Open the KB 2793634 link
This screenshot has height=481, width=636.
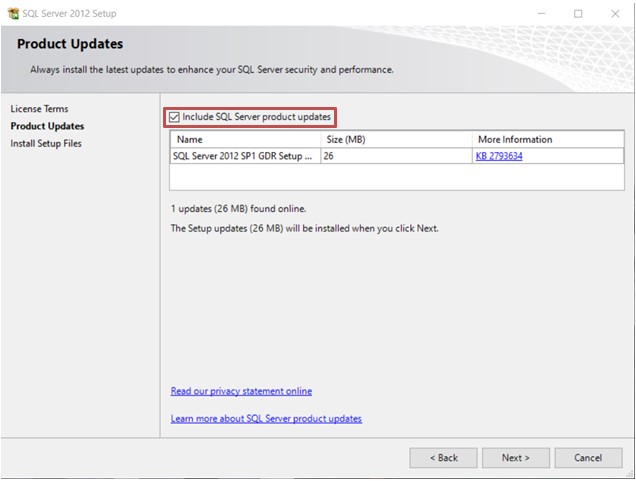(499, 156)
